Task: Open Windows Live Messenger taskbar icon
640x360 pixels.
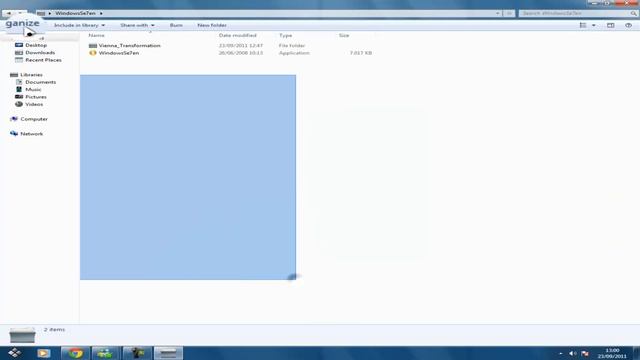Action: [x=105, y=353]
